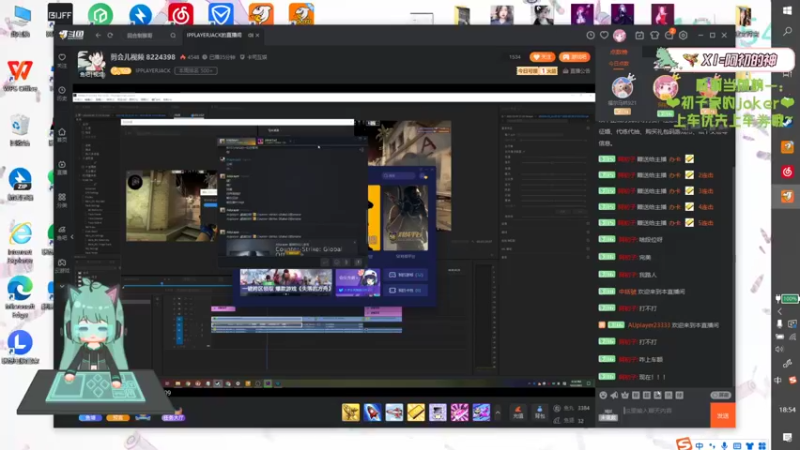Send the purple plane gift
The width and height of the screenshot is (800, 450).
(x=481, y=412)
